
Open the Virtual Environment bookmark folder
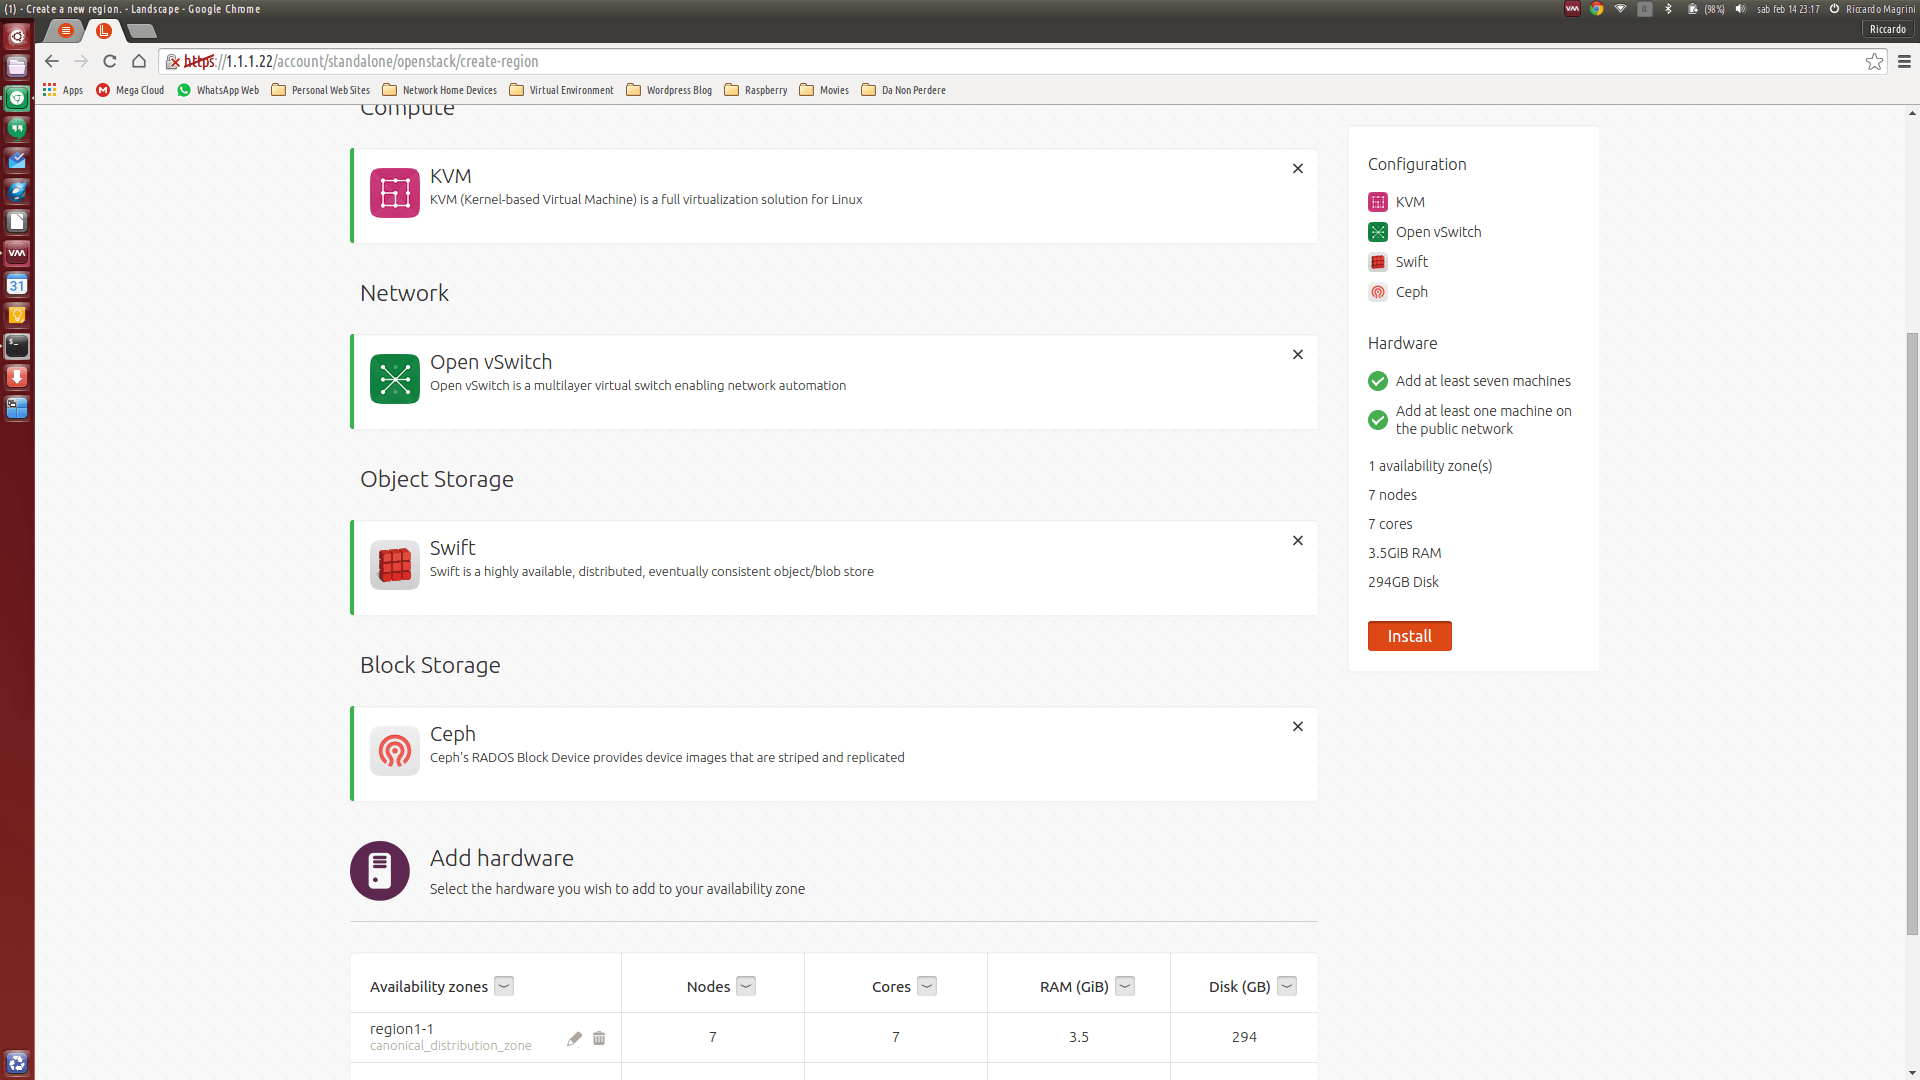(561, 90)
